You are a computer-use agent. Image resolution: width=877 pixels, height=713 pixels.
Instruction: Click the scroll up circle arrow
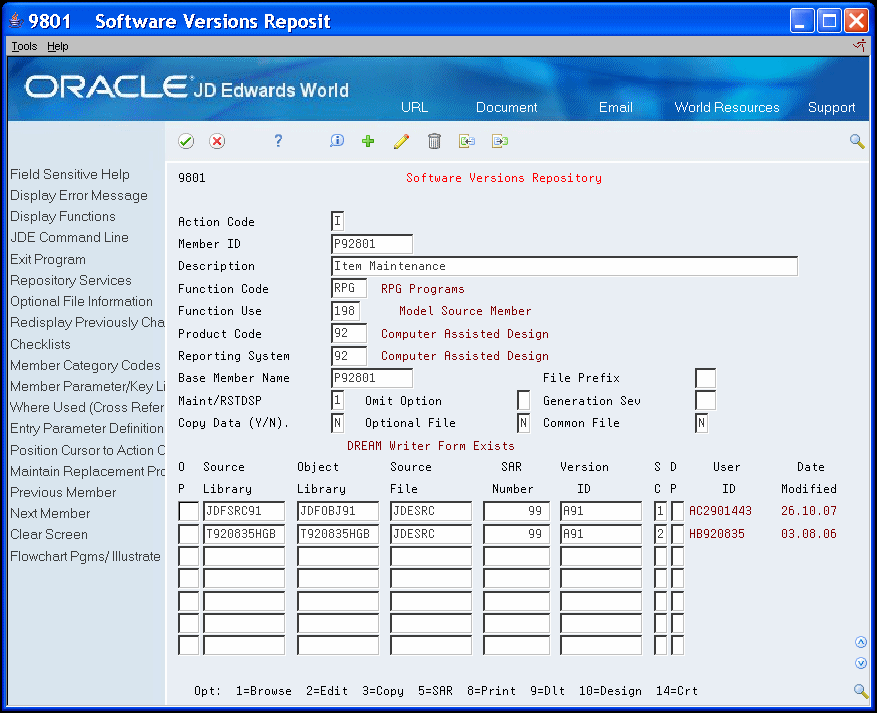(x=861, y=642)
